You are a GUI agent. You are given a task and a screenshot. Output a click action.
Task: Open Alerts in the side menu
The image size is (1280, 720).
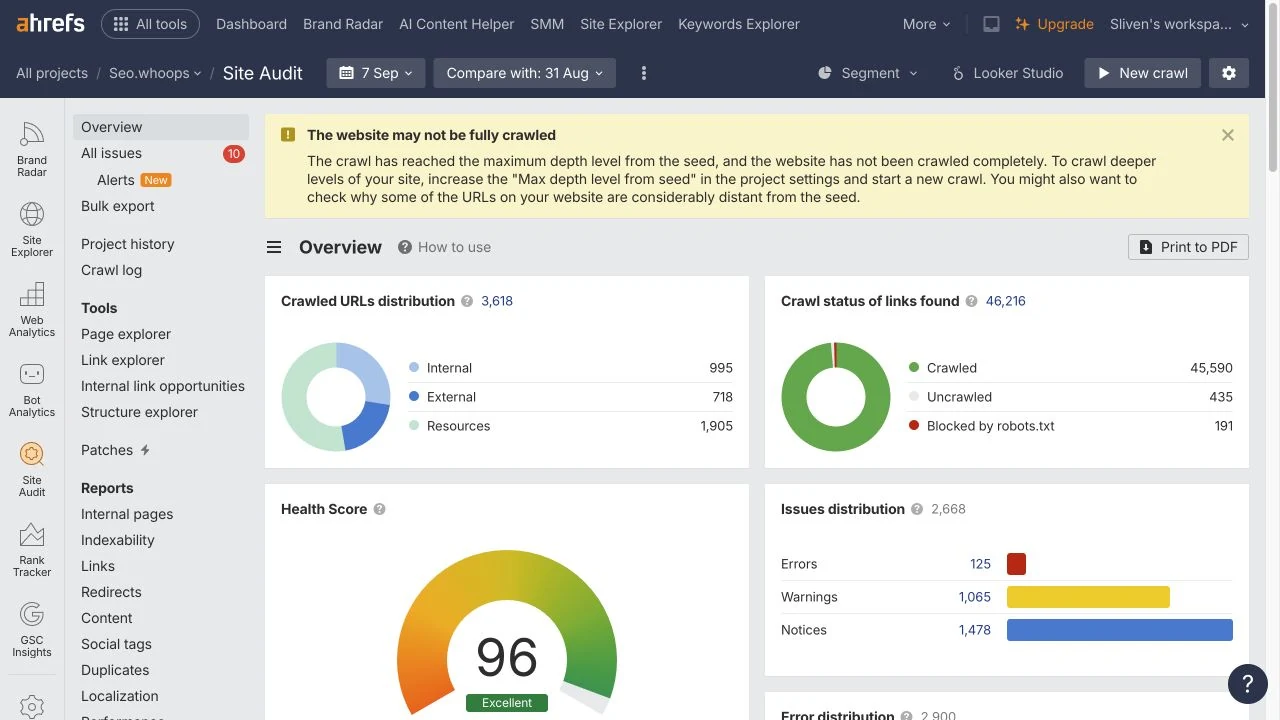(115, 180)
